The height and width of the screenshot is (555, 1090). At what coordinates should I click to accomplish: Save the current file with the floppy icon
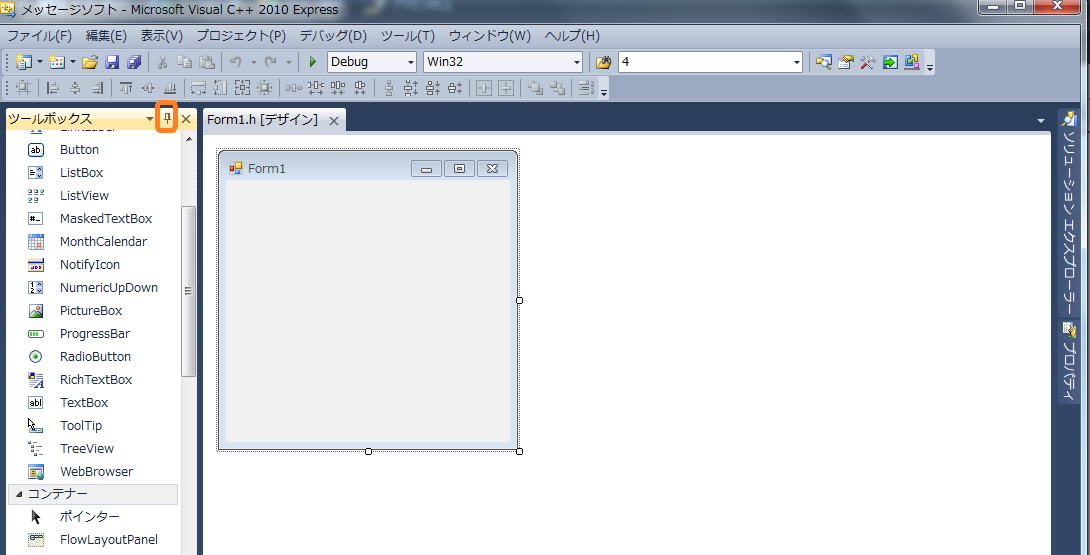[x=112, y=62]
